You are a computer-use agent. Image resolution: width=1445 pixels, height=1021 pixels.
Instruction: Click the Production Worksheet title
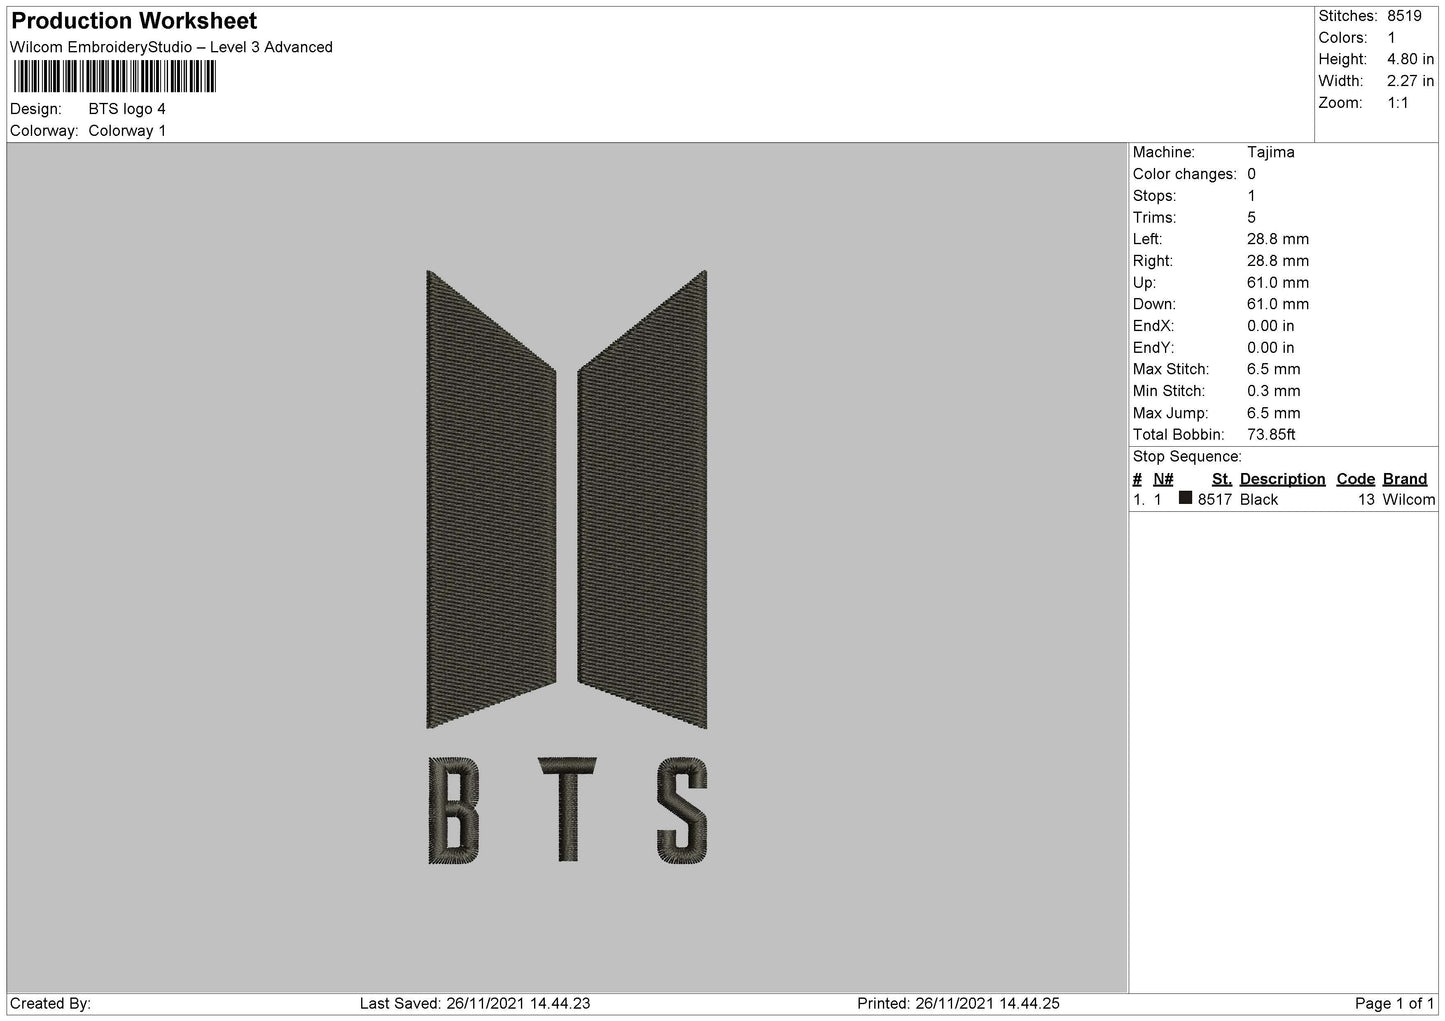tap(134, 21)
